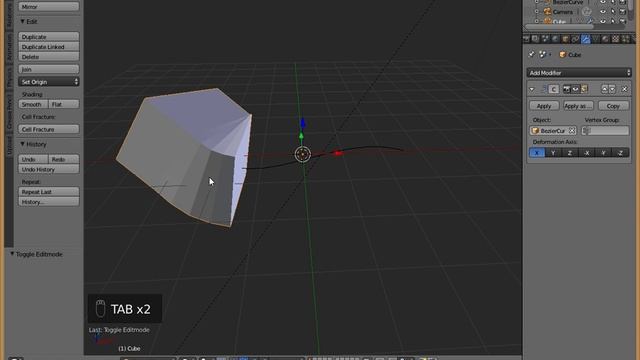
Task: Open the Modifiers wrench tab icon
Action: coord(585,39)
